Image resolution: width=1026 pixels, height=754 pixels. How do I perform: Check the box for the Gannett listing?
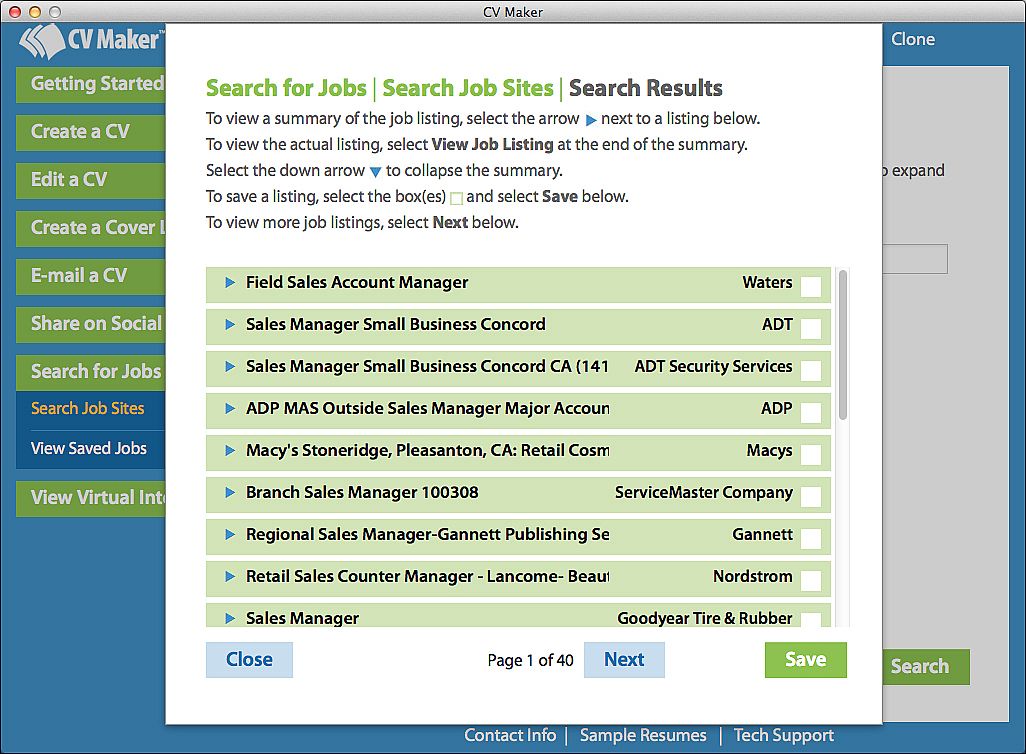tap(811, 539)
